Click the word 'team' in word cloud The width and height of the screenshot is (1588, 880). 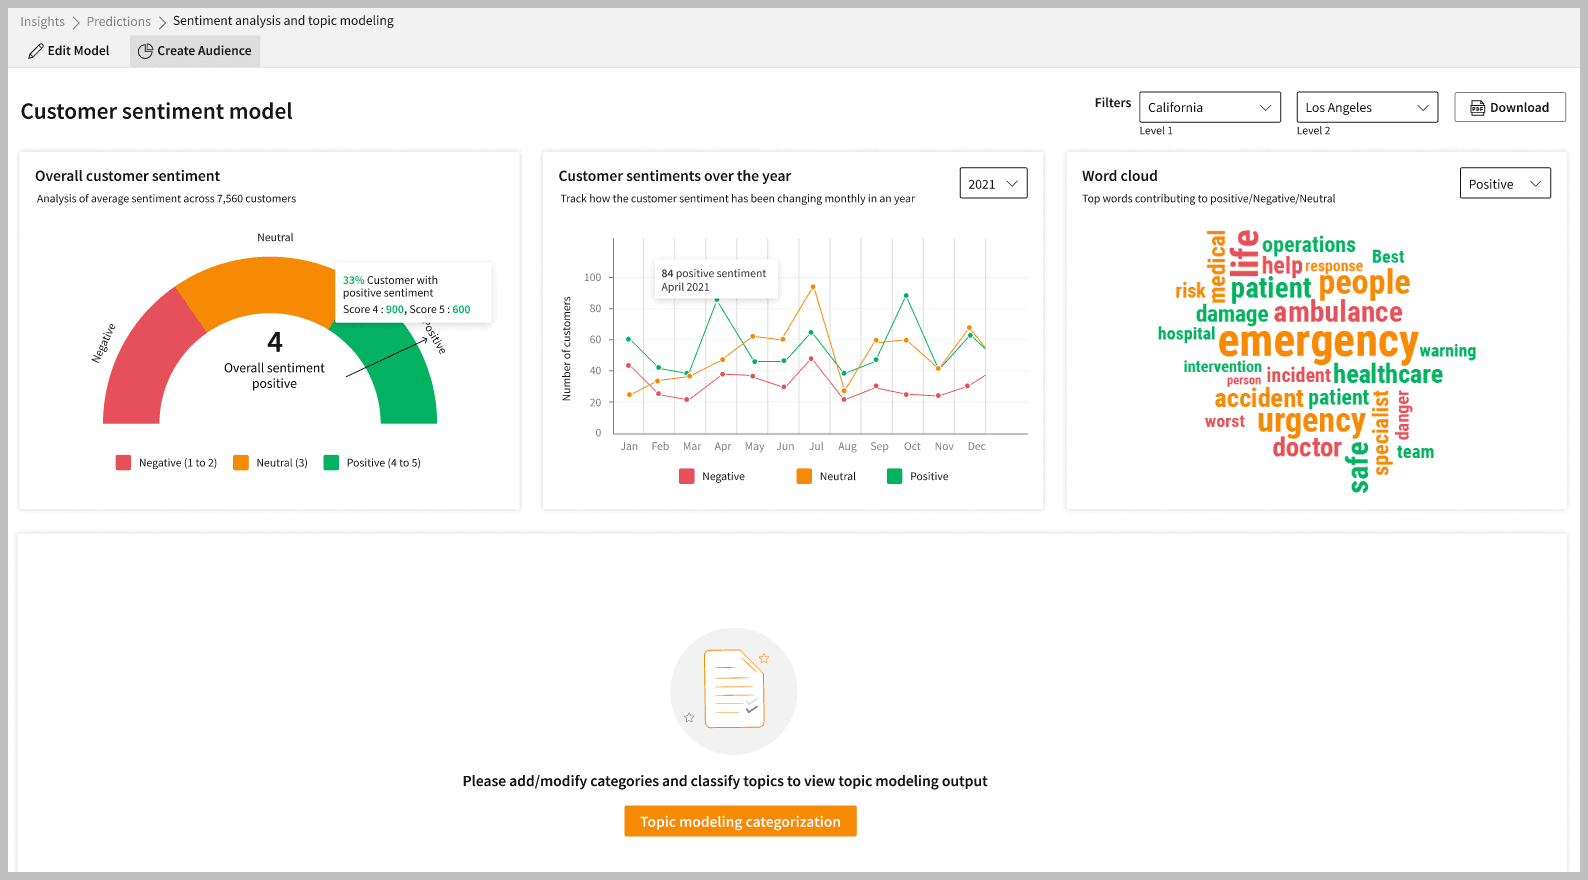(x=1415, y=452)
